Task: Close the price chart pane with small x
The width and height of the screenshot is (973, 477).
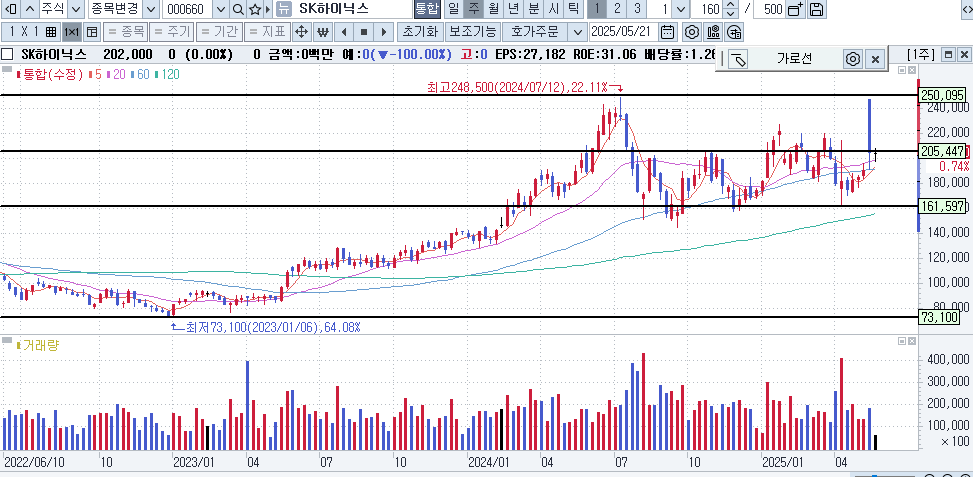Action: [x=912, y=70]
